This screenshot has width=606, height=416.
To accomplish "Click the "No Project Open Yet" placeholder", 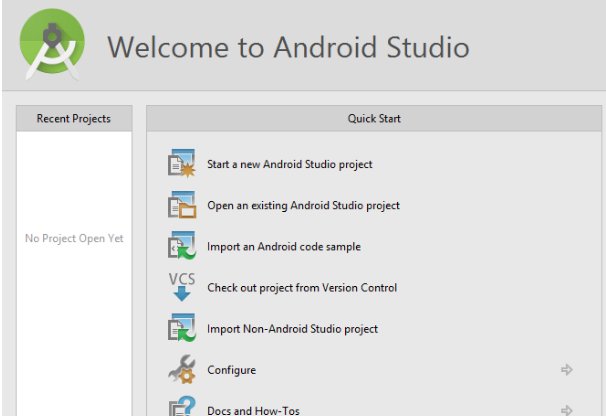I will pyautogui.click(x=74, y=239).
